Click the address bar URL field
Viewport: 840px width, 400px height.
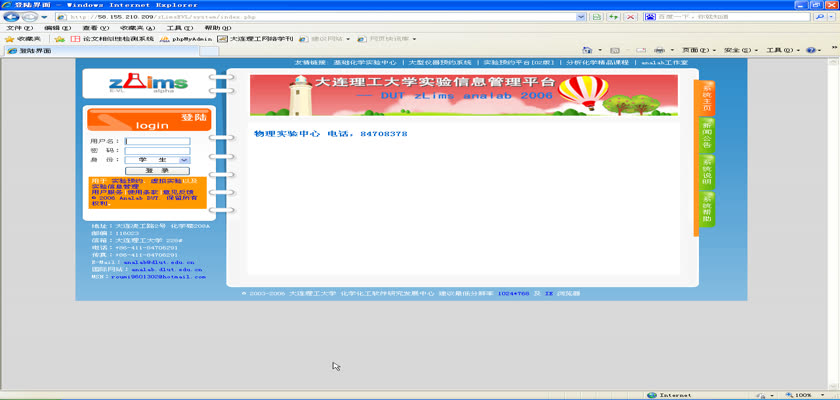pyautogui.click(x=315, y=17)
